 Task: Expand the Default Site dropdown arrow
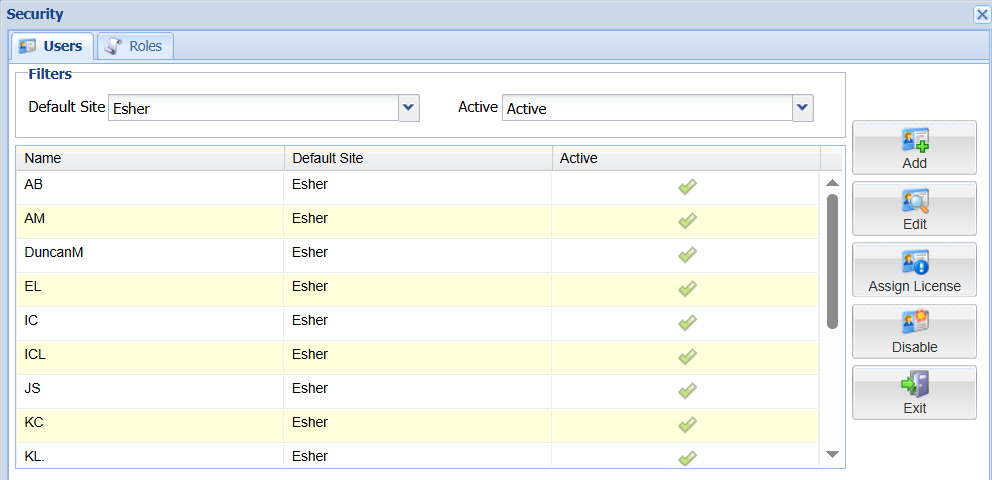pos(408,108)
